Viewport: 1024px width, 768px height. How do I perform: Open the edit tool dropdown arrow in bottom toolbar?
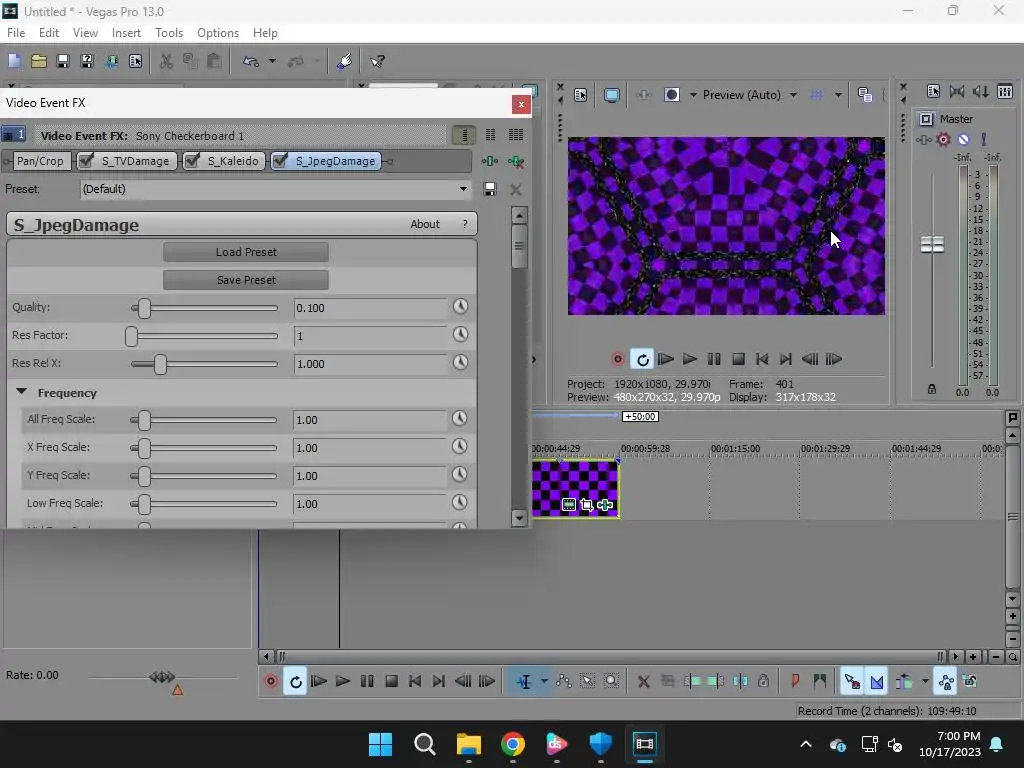point(543,682)
